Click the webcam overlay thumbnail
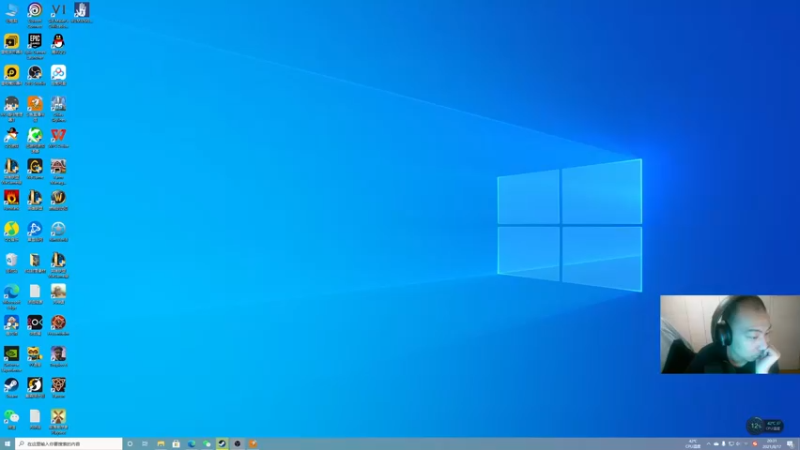800x450 pixels. tap(730, 334)
